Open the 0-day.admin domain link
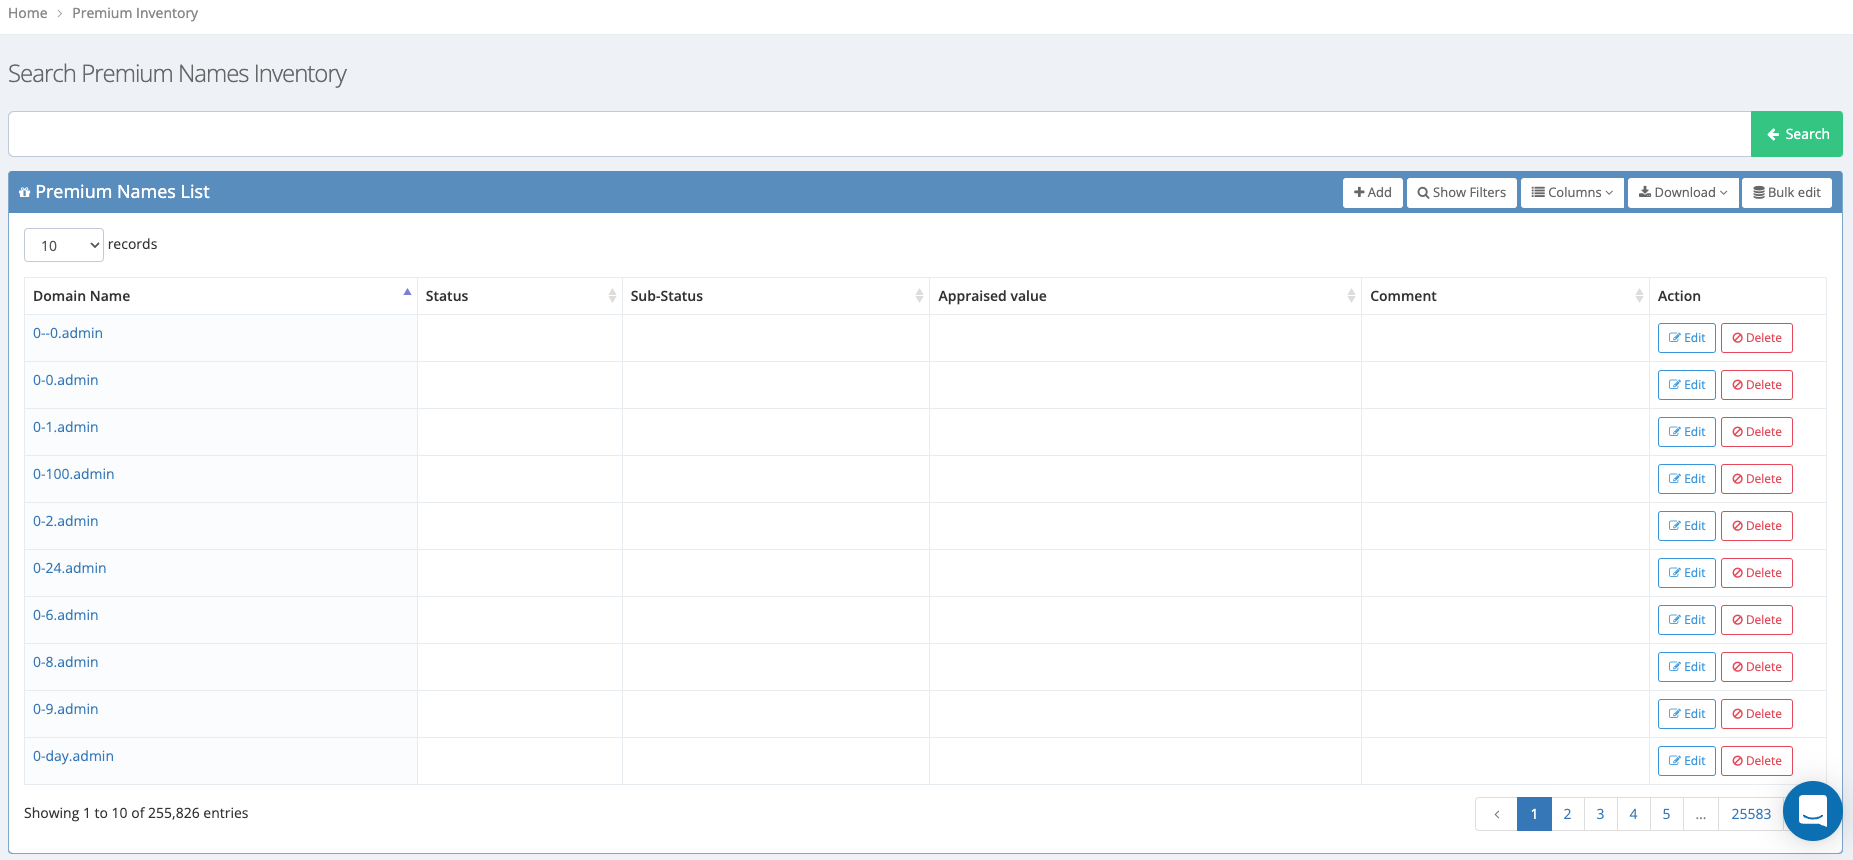 click(x=74, y=756)
